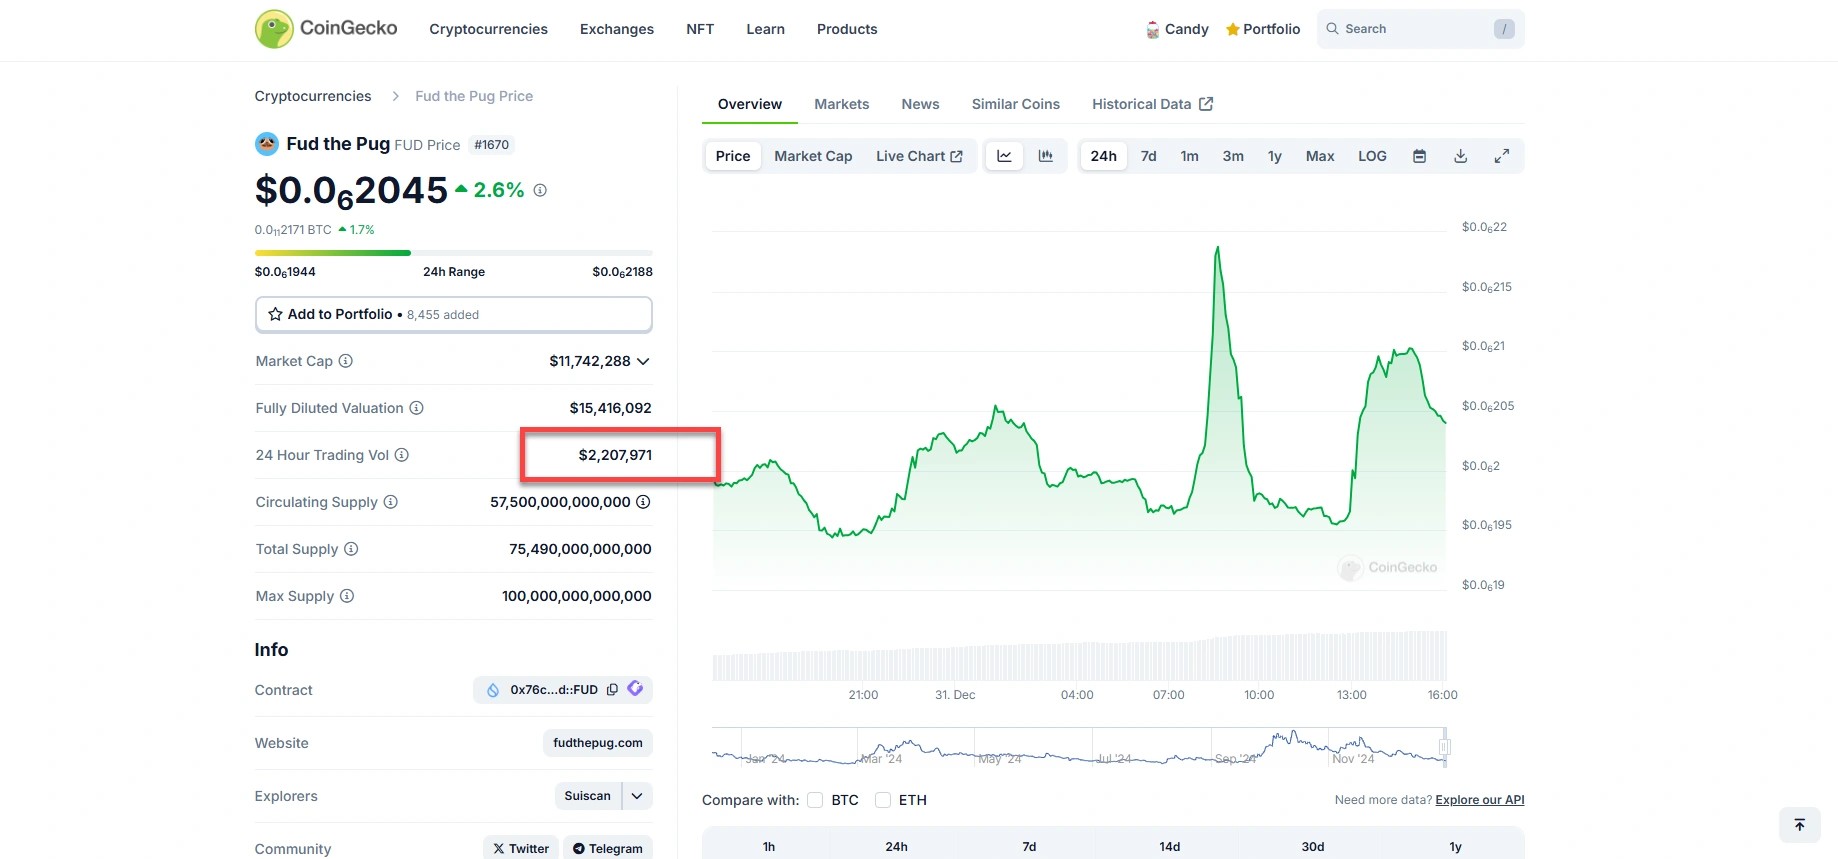Image resolution: width=1838 pixels, height=859 pixels.
Task: Click the Market Cap info icon
Action: click(346, 361)
